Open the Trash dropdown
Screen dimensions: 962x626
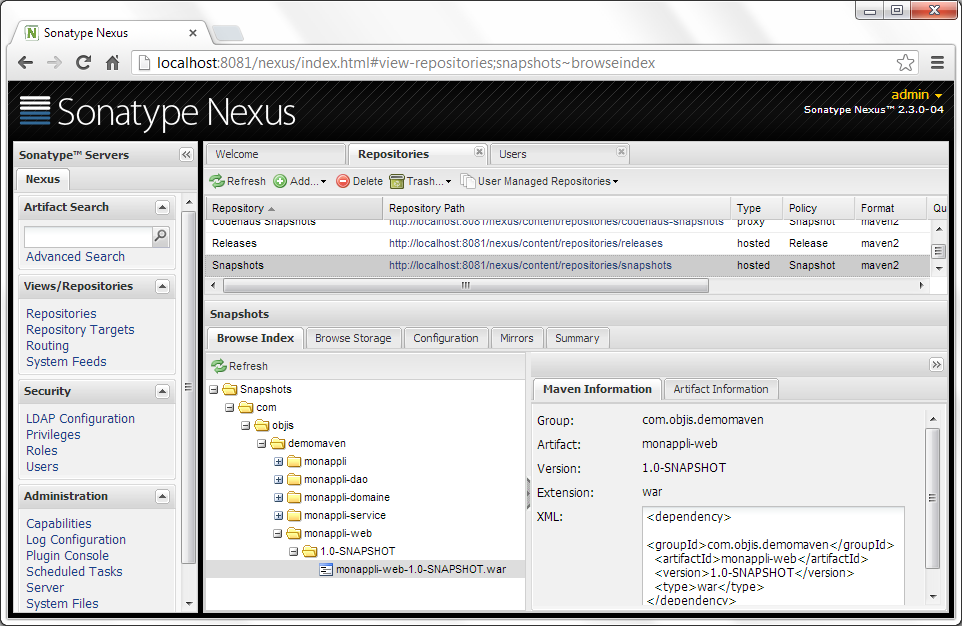(x=421, y=181)
